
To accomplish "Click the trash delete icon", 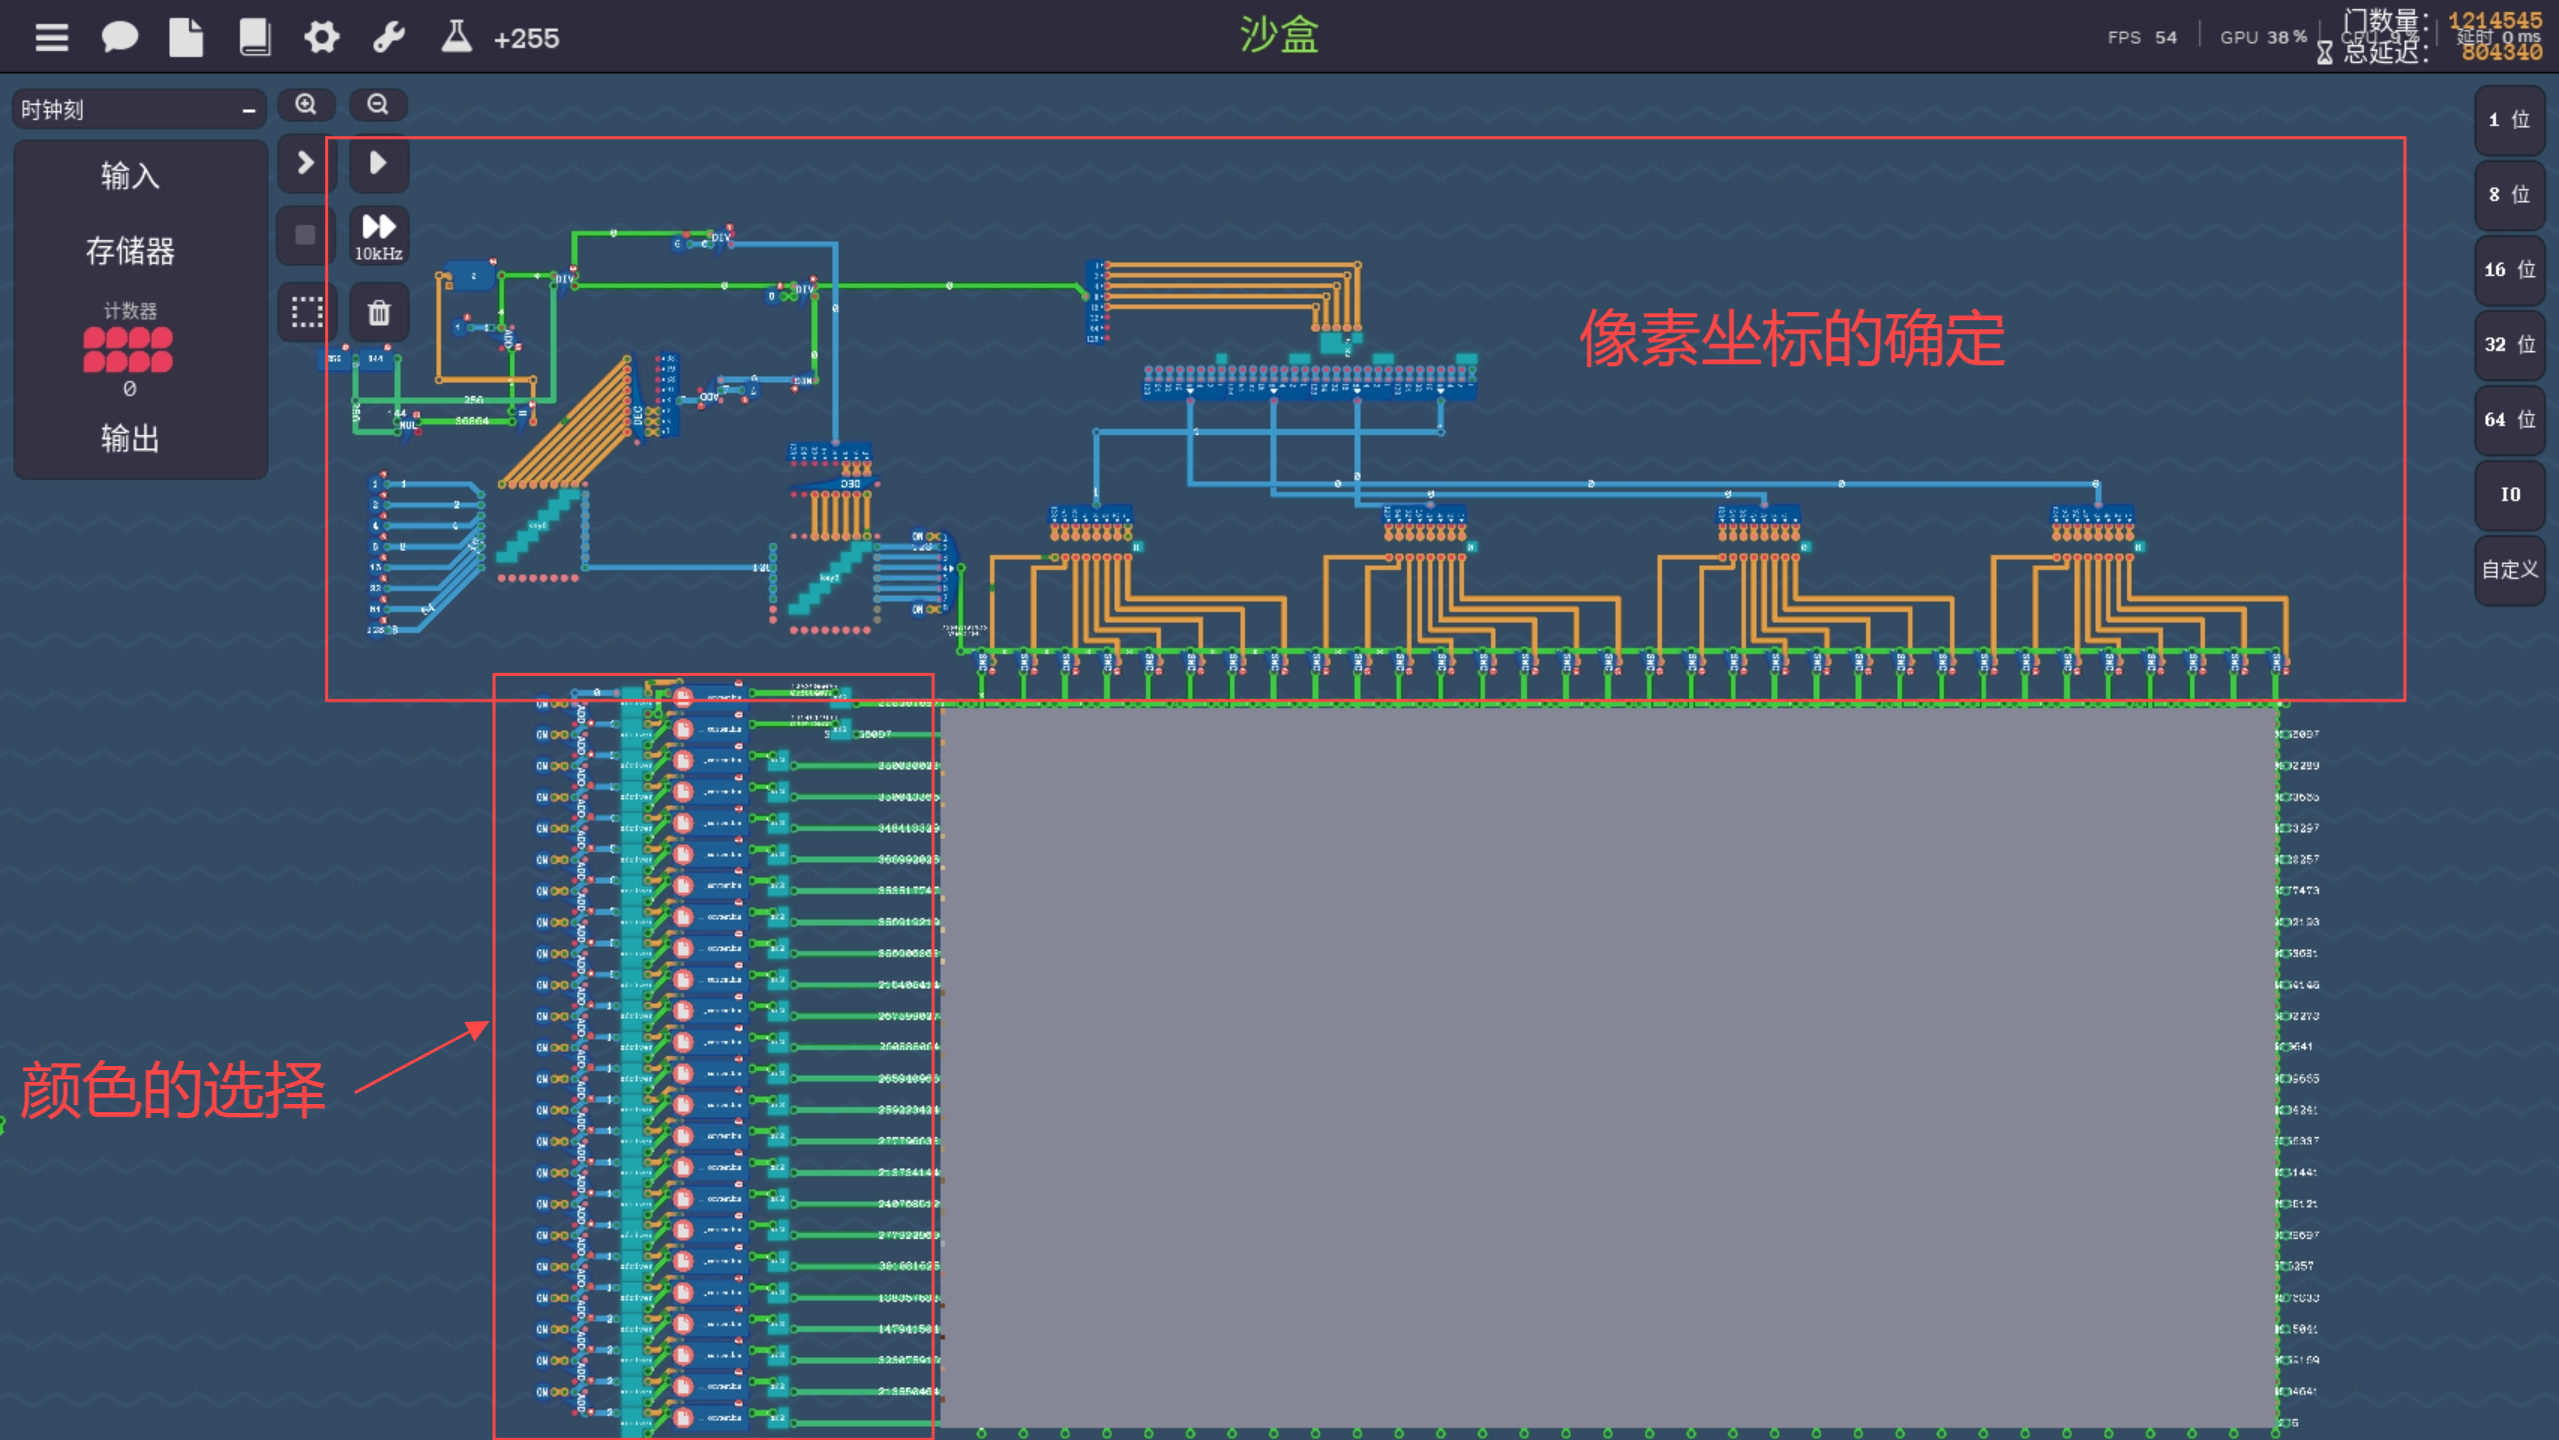I will click(379, 313).
